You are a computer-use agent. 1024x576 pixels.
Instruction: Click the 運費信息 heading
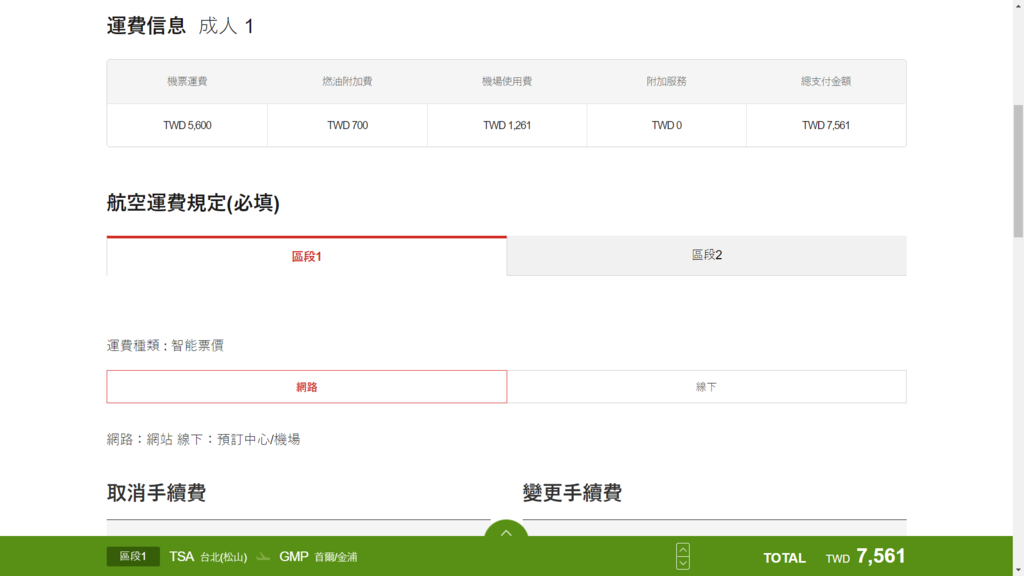click(x=146, y=26)
